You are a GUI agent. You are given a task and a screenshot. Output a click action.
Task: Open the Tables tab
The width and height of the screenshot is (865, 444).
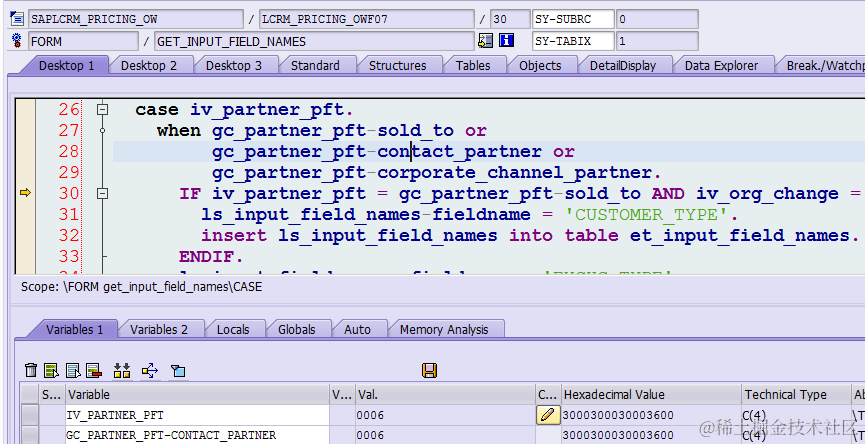coord(473,66)
